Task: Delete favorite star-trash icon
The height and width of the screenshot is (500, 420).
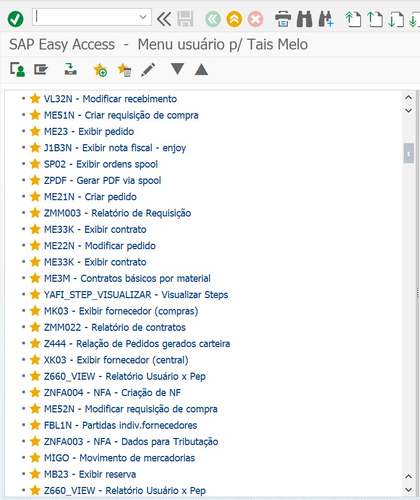Action: (x=124, y=70)
